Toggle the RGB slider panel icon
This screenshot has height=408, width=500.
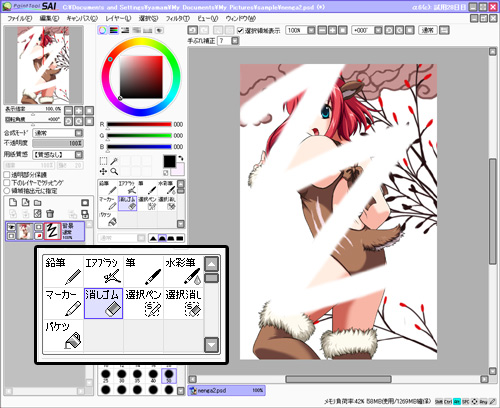(114, 30)
